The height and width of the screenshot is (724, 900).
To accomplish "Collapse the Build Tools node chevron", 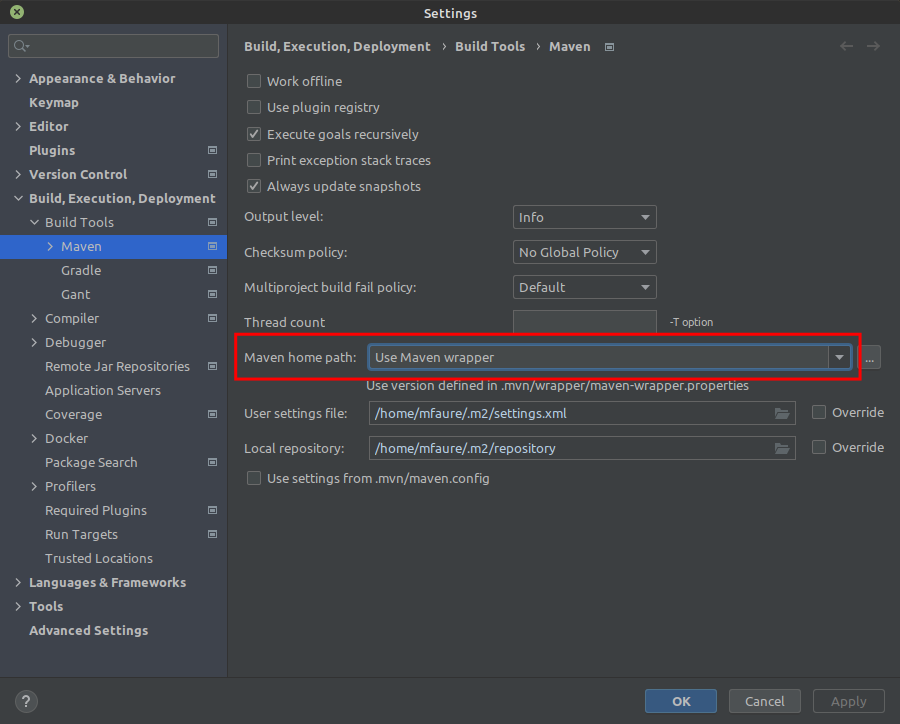I will [x=34, y=222].
